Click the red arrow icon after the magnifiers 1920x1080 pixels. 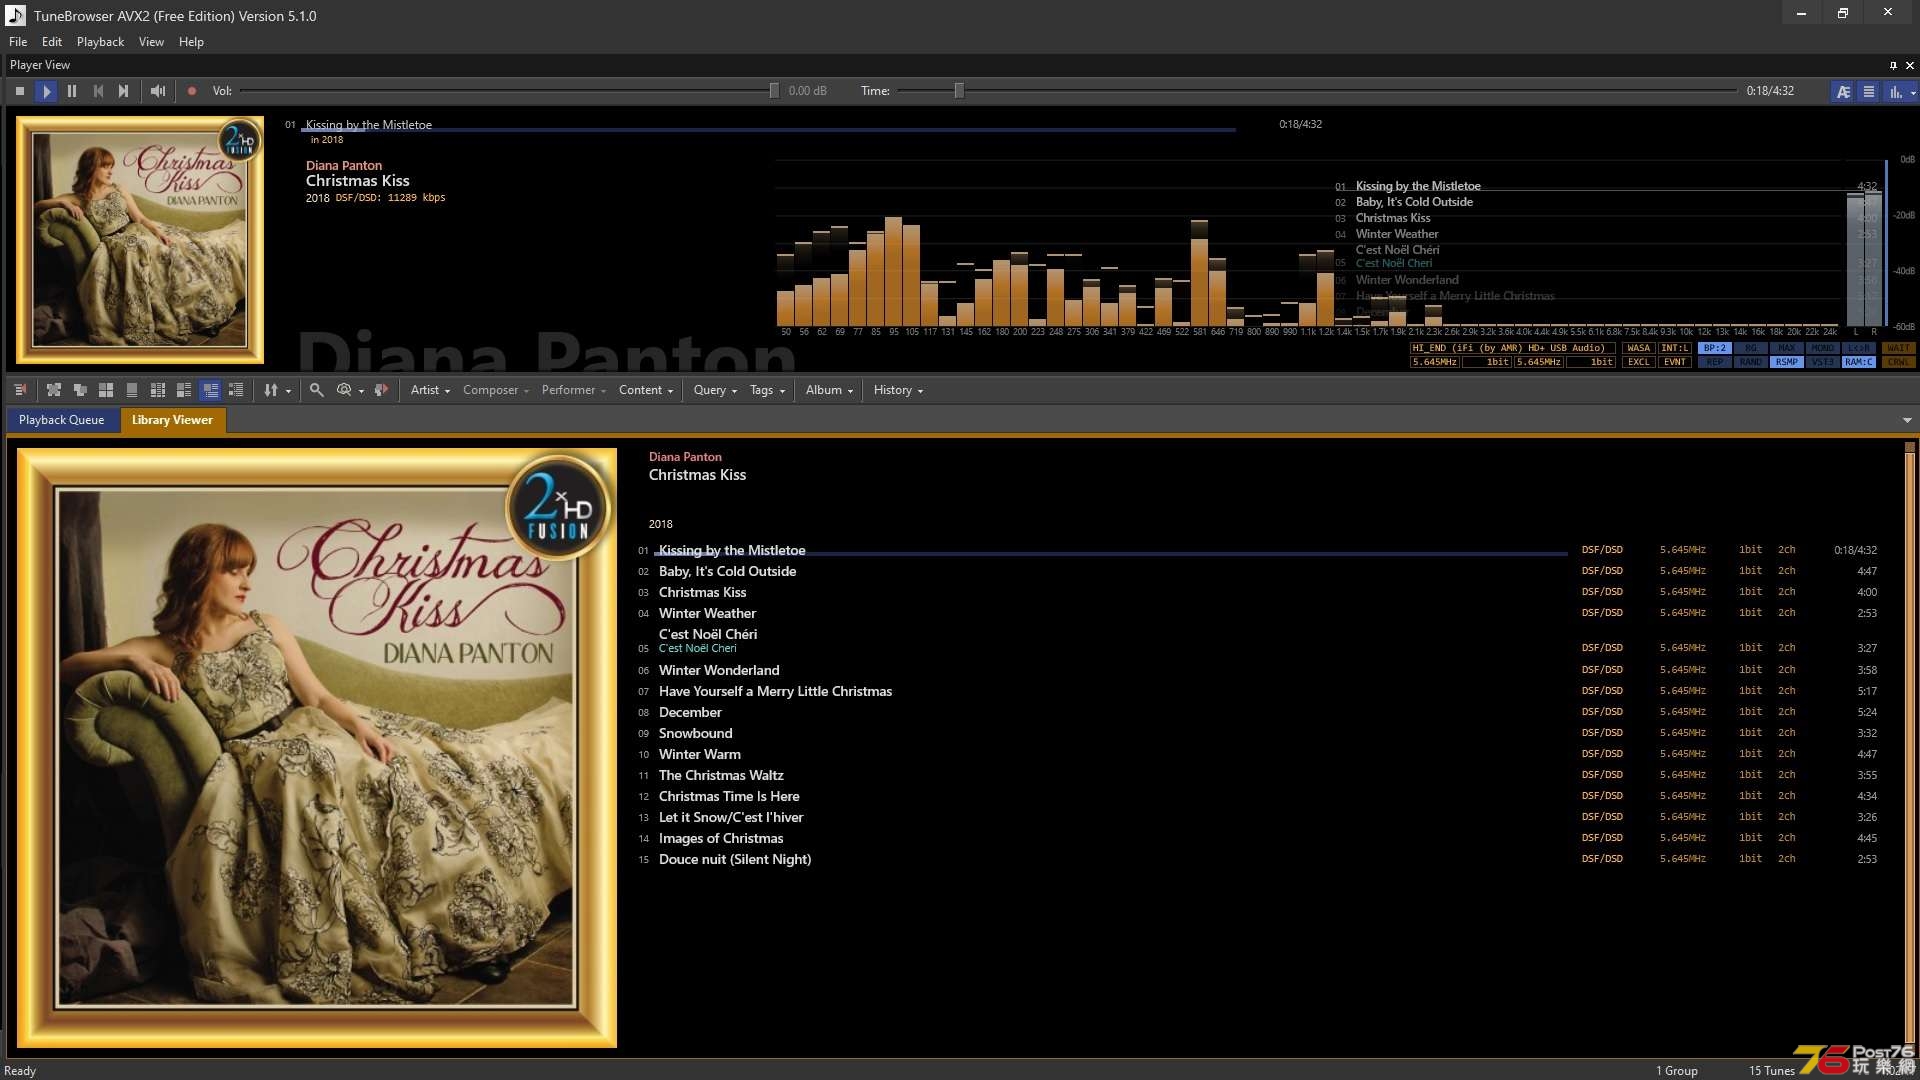(x=381, y=390)
